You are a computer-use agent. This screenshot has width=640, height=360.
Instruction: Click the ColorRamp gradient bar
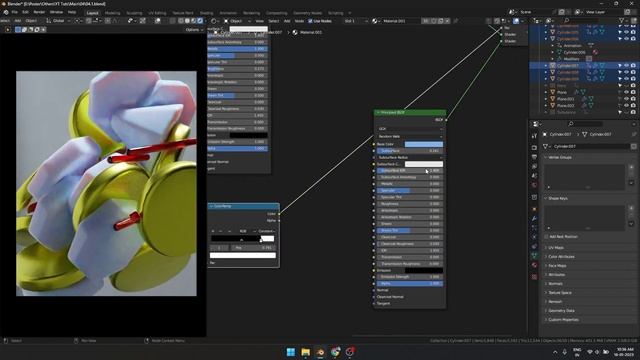click(242, 238)
